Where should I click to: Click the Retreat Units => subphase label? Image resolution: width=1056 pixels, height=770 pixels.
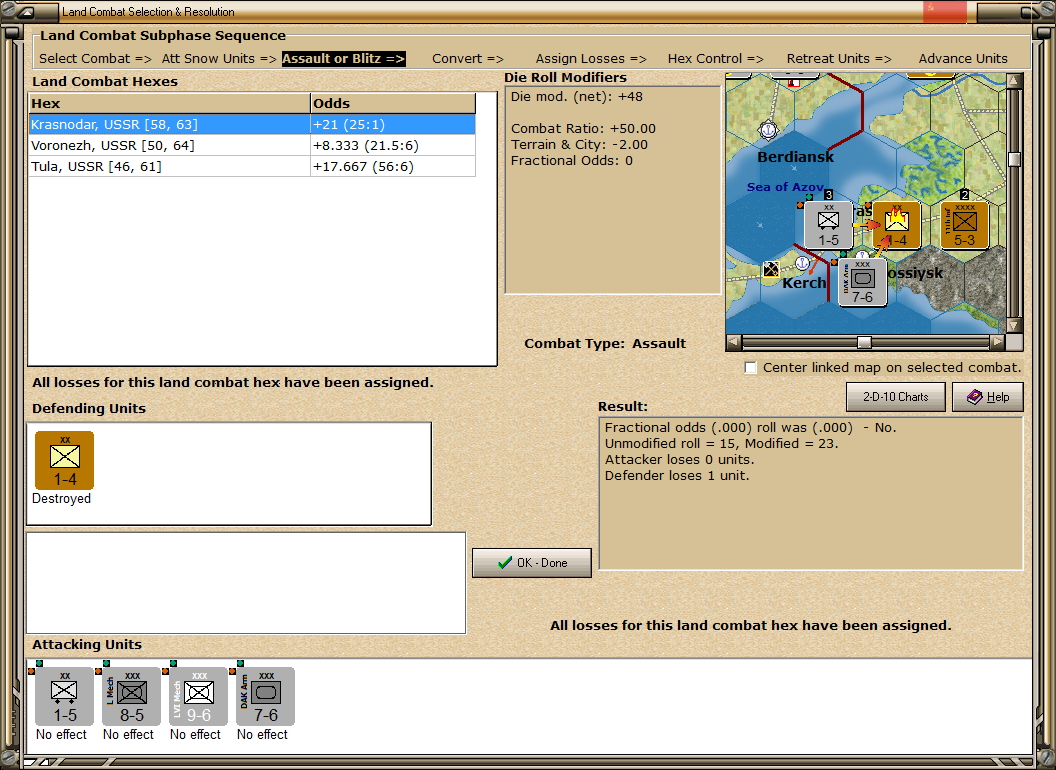[x=838, y=59]
